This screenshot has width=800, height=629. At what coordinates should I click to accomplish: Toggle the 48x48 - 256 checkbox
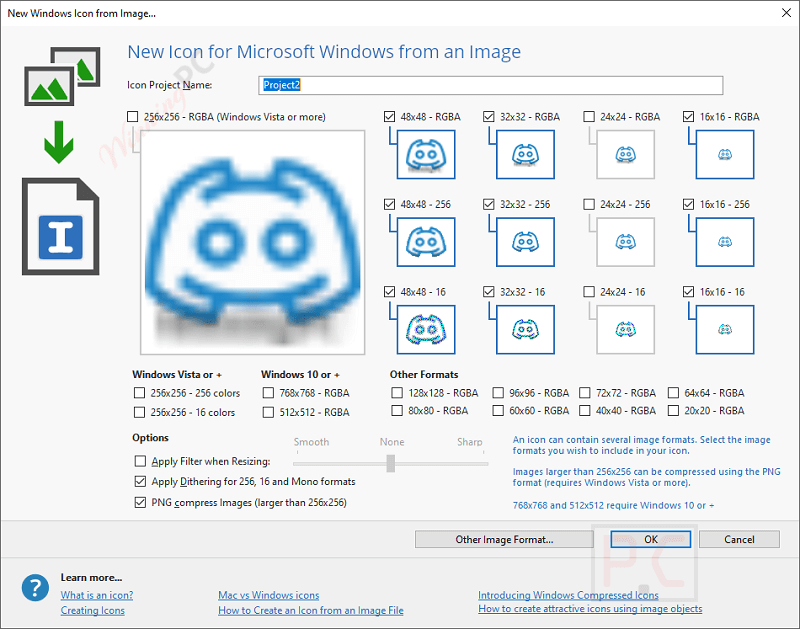[389, 205]
